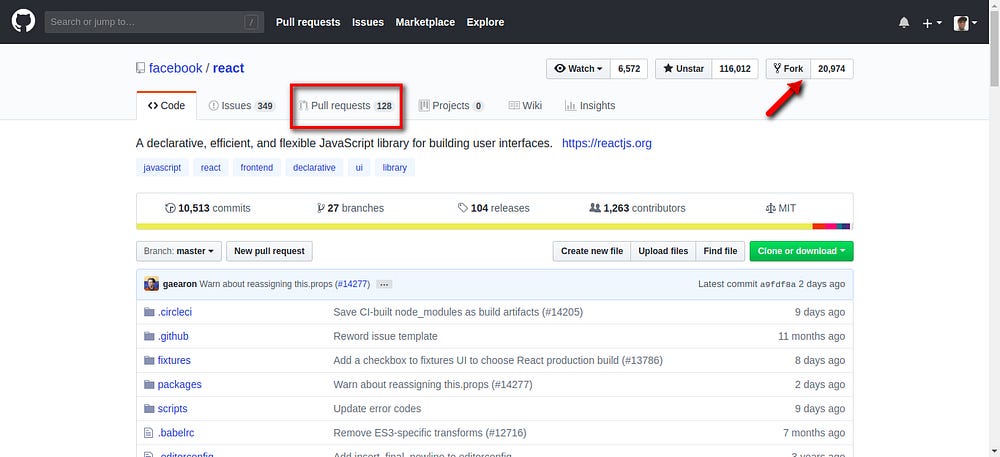Switch to the Pull requests 128 tab
Viewport: 1000px width, 457px height.
pos(346,106)
